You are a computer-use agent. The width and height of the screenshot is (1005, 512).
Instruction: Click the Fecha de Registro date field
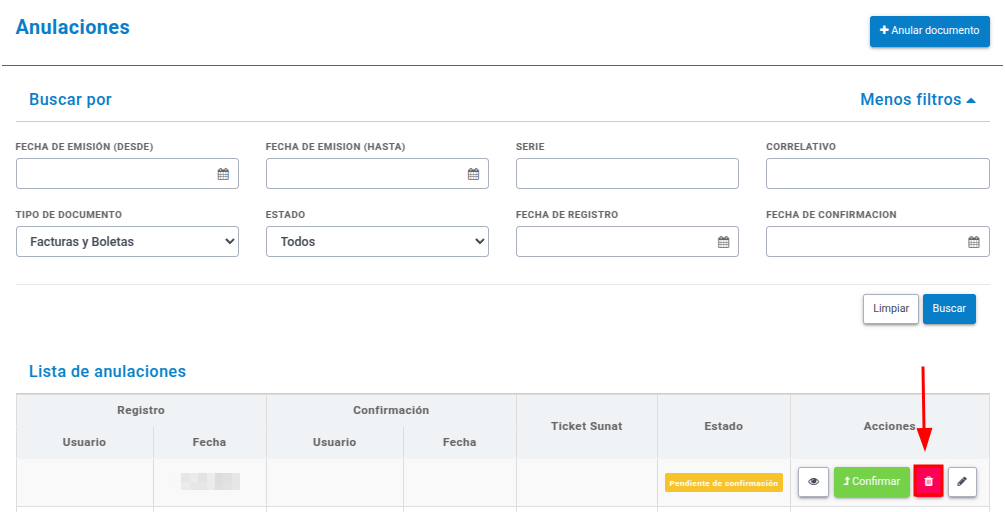(x=627, y=242)
